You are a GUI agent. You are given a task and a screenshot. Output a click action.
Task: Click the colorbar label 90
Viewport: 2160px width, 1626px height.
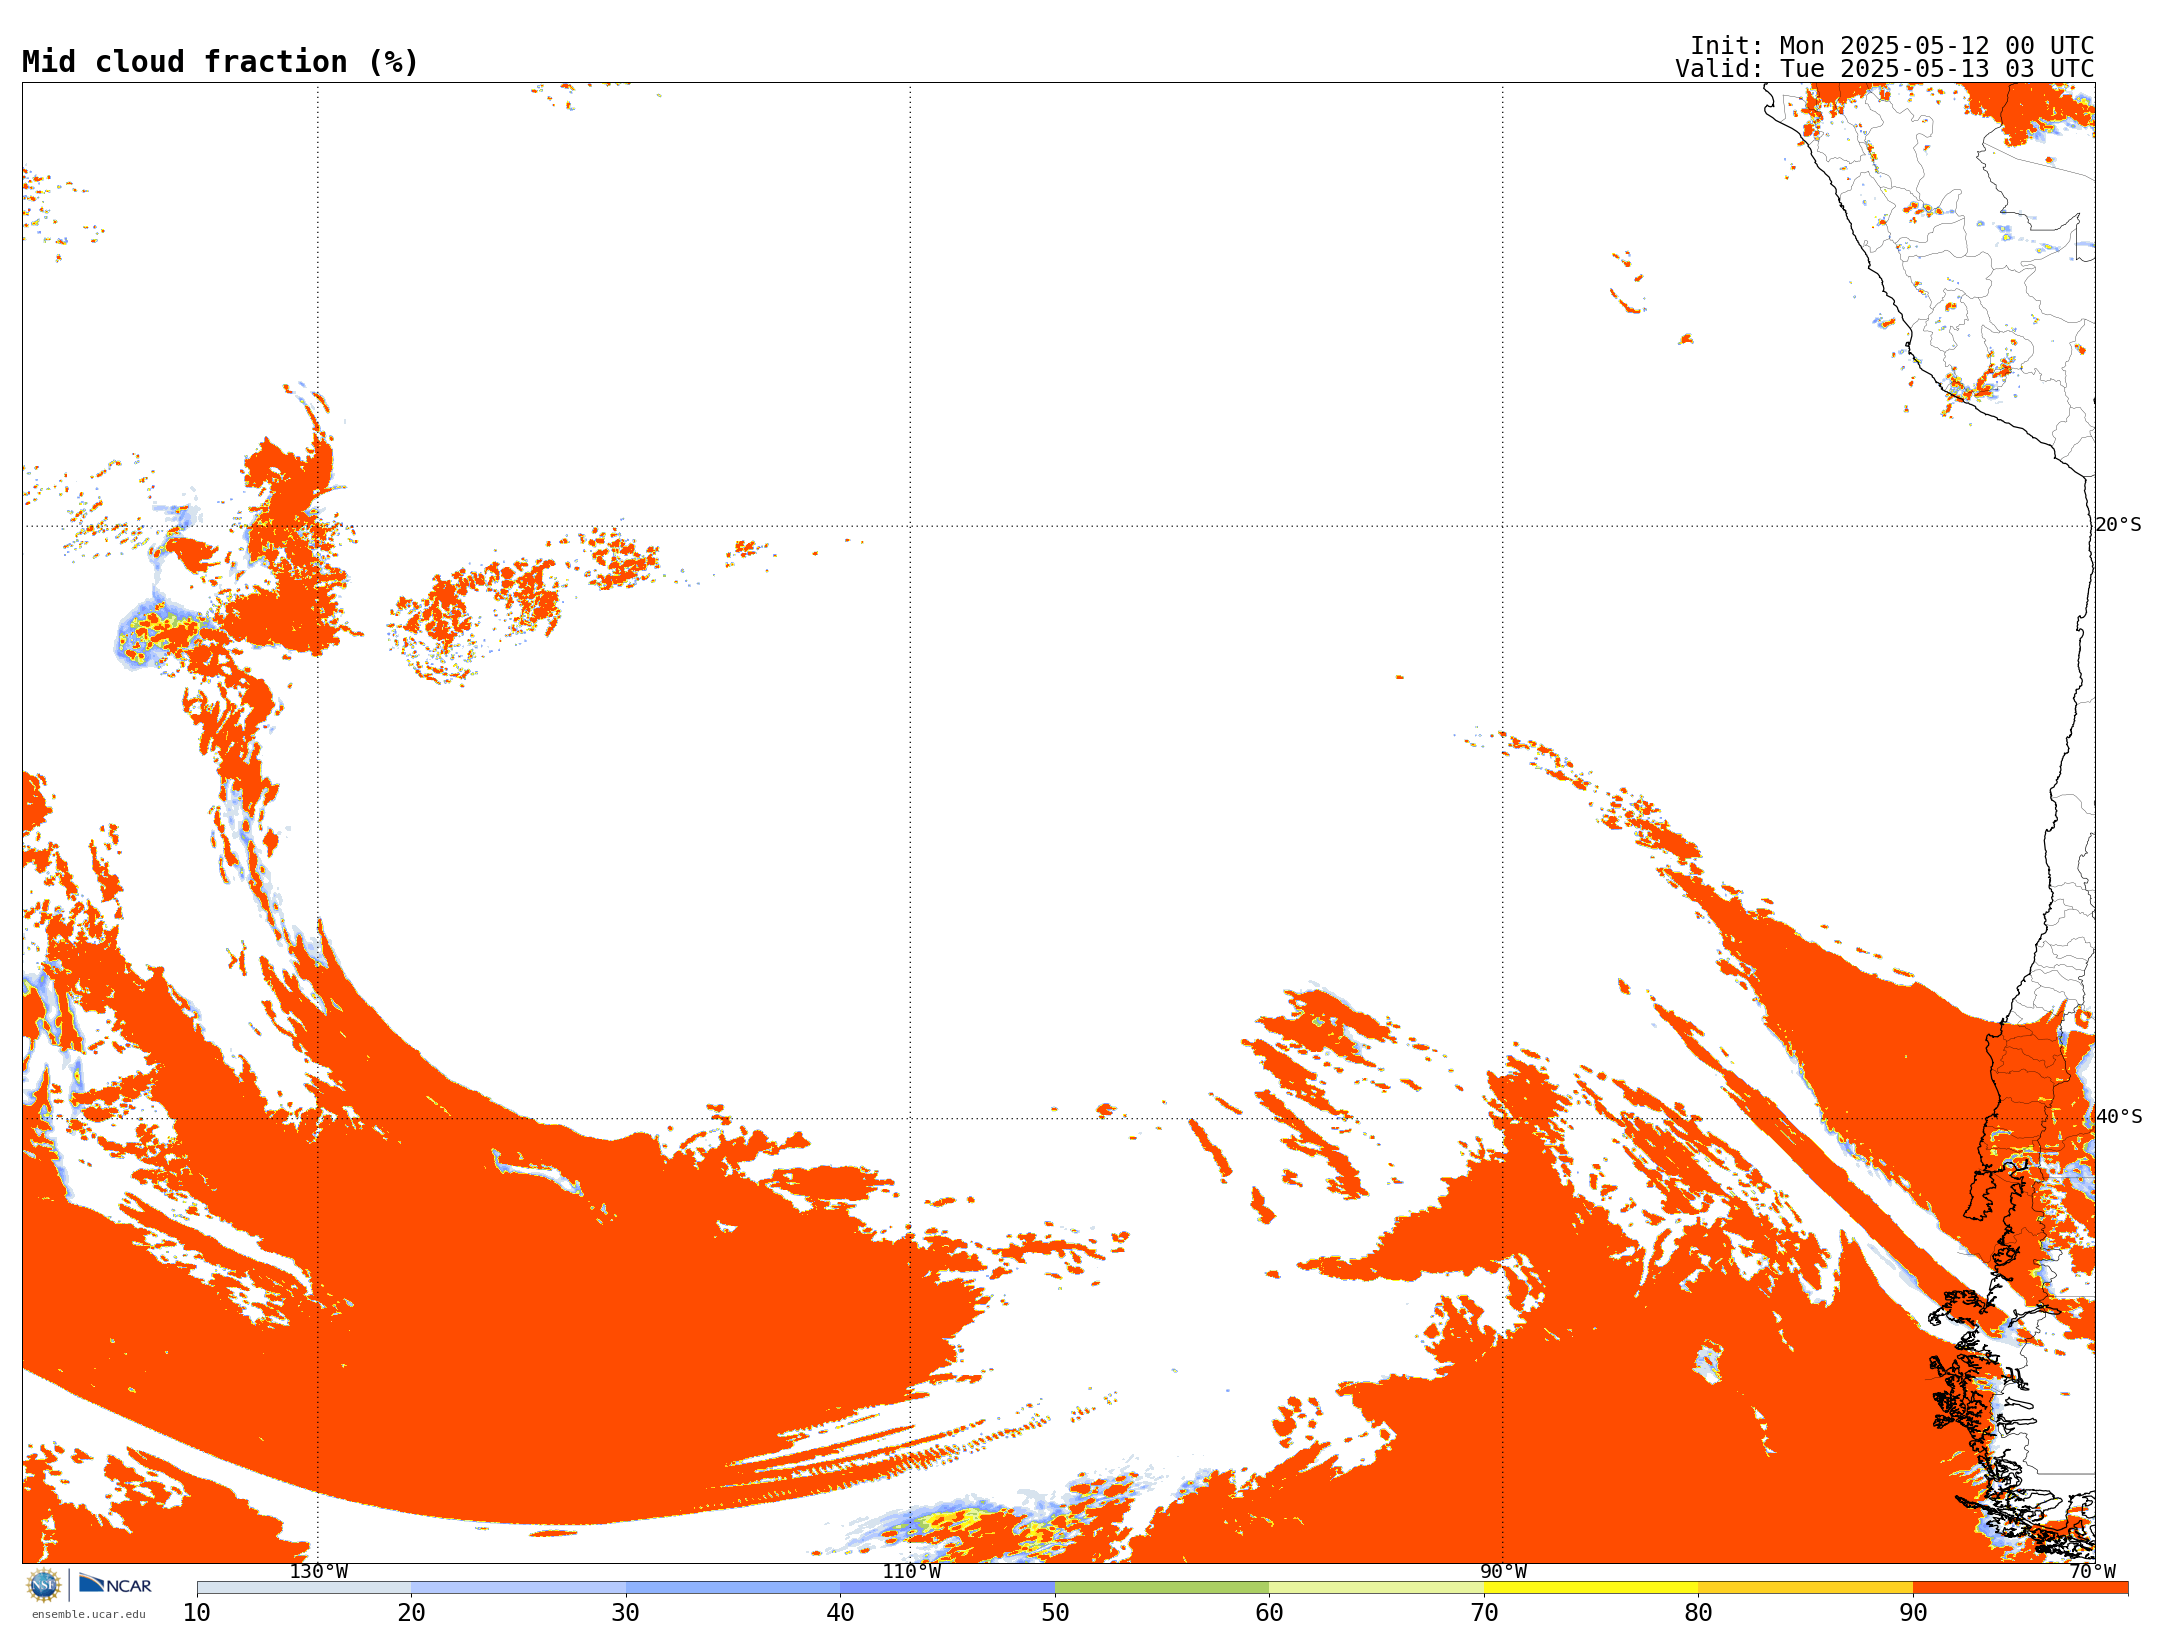[x=1913, y=1612]
